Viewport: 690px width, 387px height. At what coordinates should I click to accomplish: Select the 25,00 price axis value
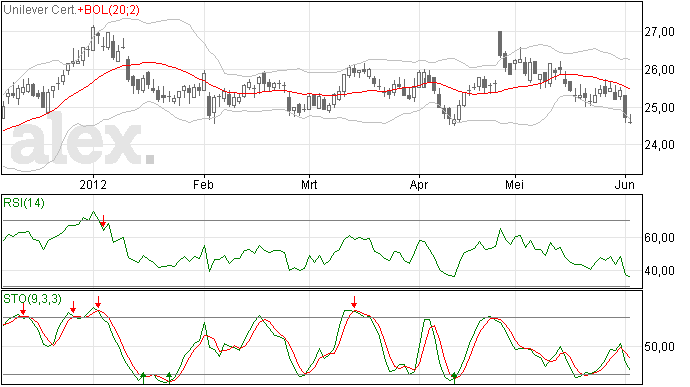coord(659,107)
